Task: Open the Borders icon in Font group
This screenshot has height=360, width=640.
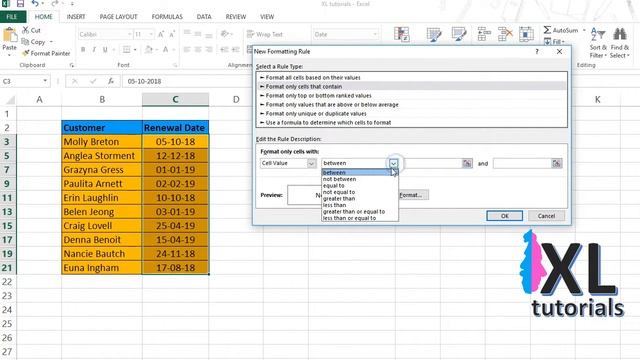Action: pyautogui.click(x=127, y=50)
